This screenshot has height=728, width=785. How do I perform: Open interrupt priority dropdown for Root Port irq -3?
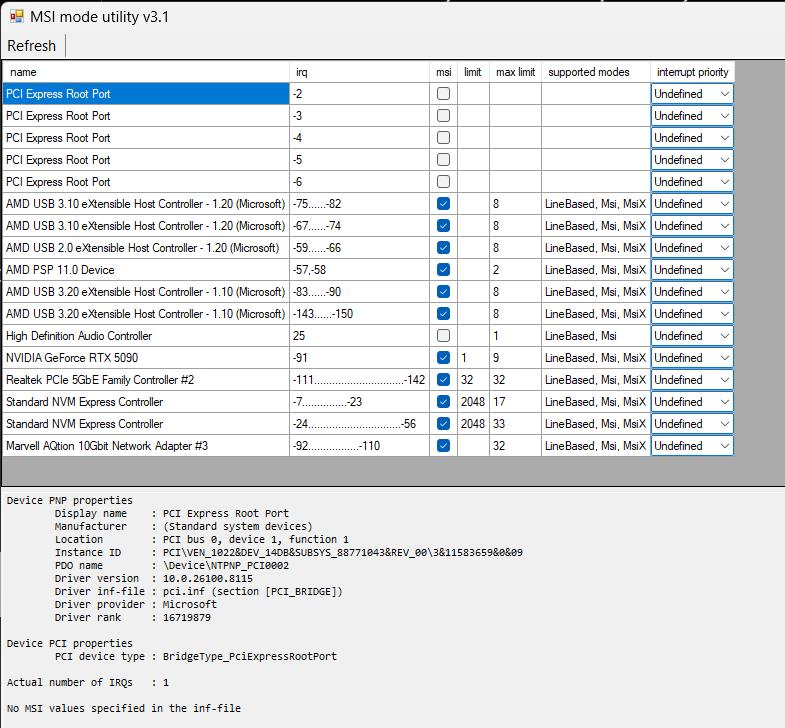692,116
